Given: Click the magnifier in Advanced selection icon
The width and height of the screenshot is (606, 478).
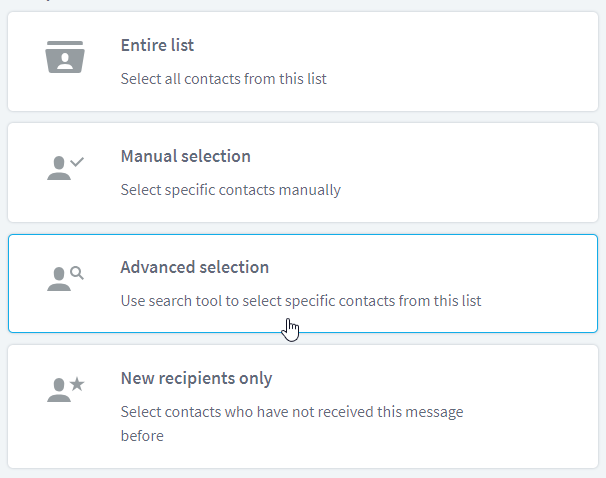Looking at the screenshot, I should pyautogui.click(x=77, y=273).
